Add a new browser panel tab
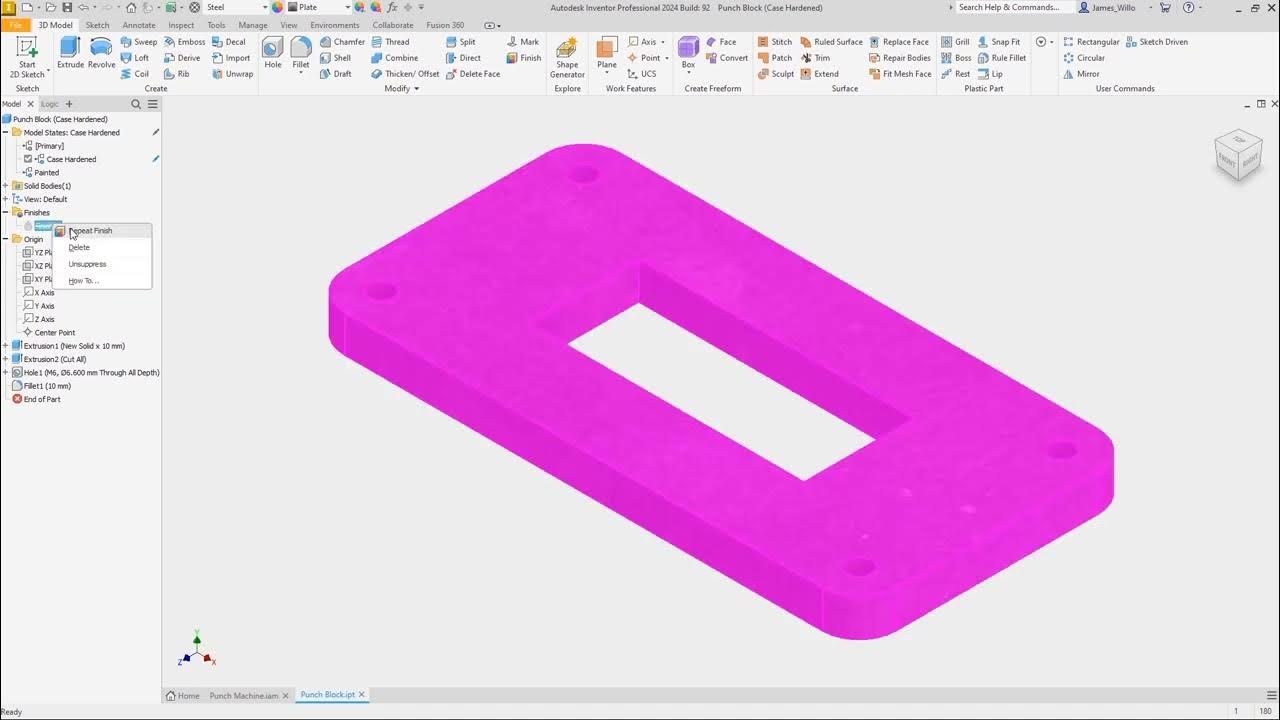The width and height of the screenshot is (1280, 720). click(x=69, y=104)
